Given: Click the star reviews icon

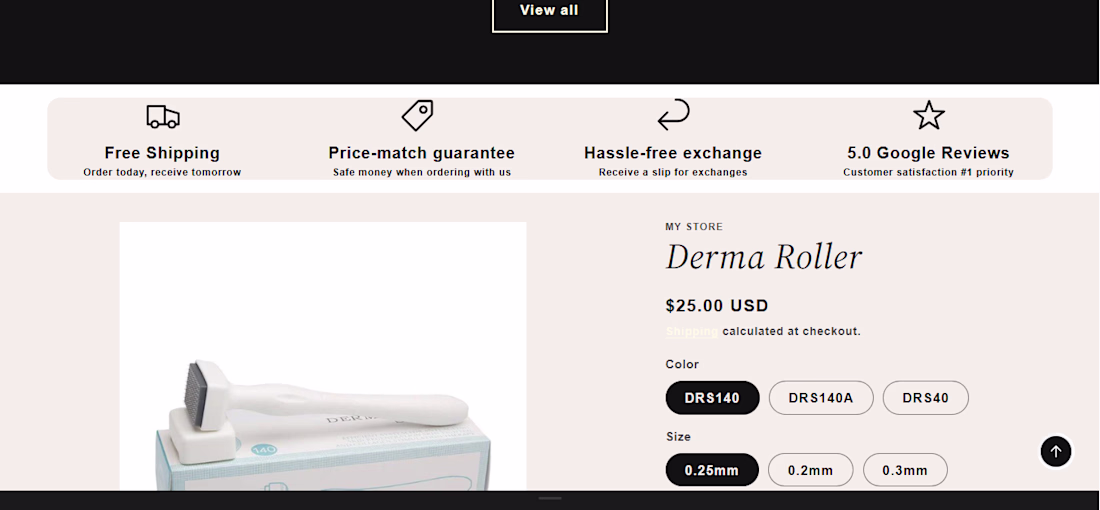Looking at the screenshot, I should pyautogui.click(x=928, y=115).
